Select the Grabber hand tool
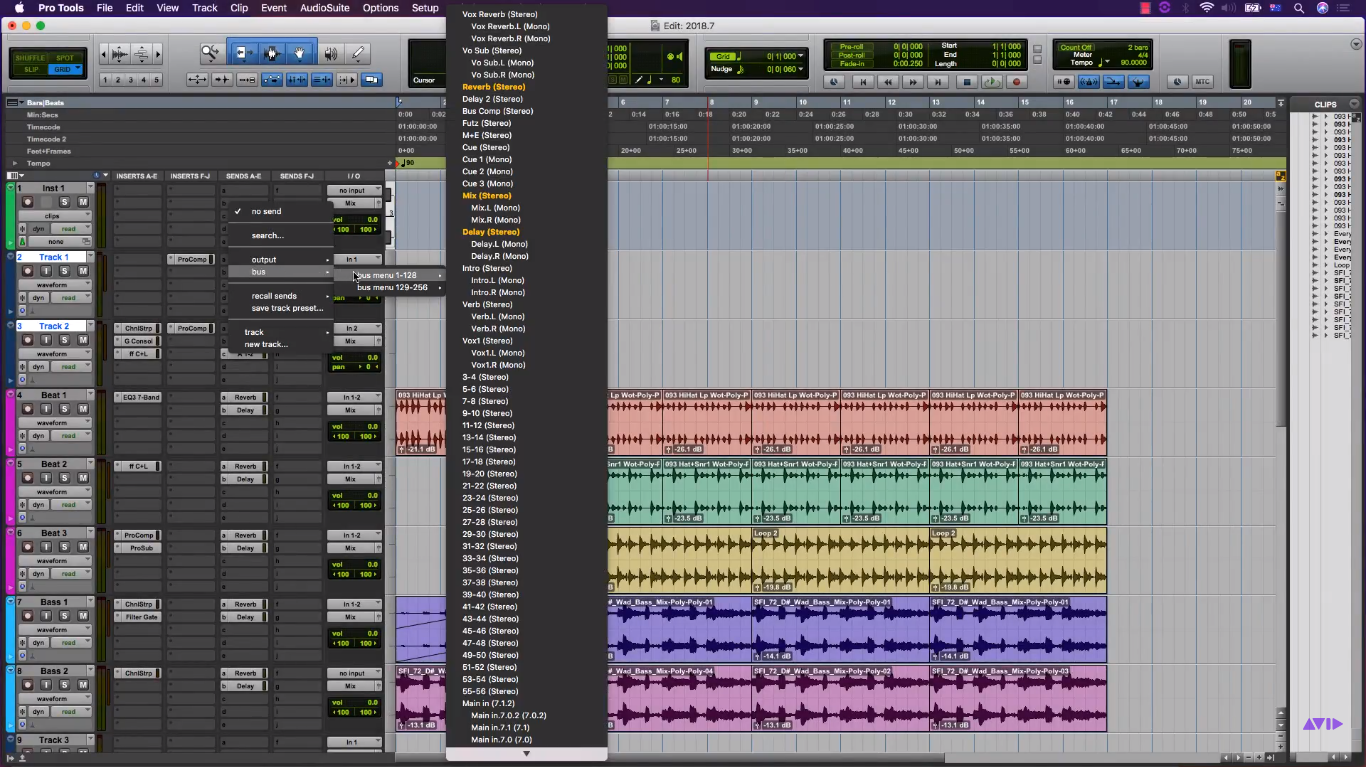Viewport: 1366px width, 767px height. 300,51
